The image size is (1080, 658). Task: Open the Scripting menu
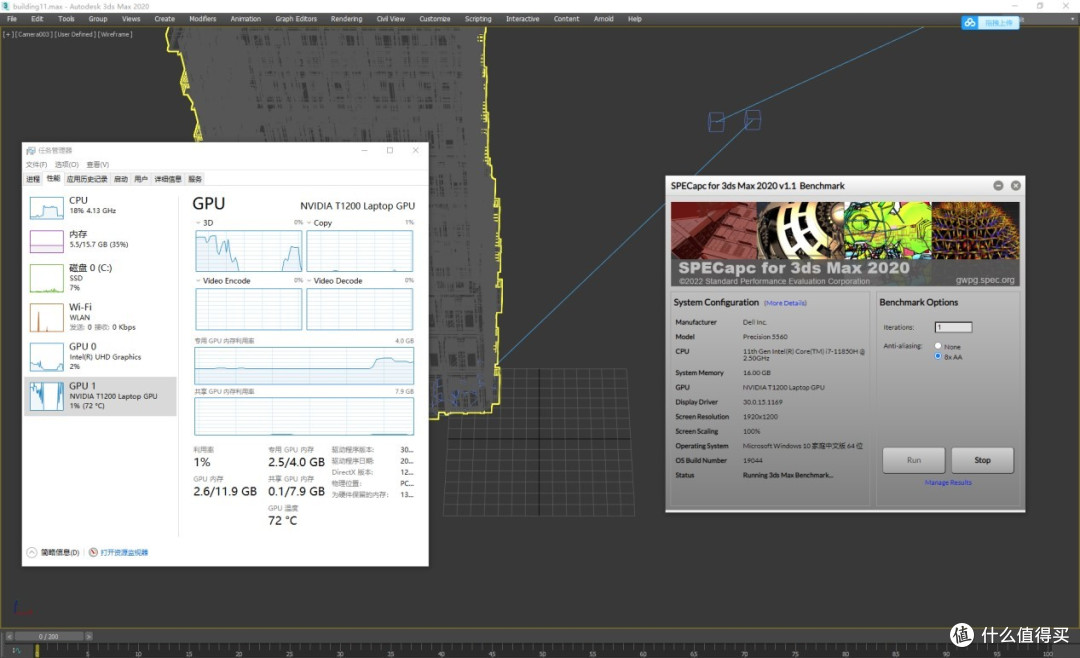tap(478, 19)
